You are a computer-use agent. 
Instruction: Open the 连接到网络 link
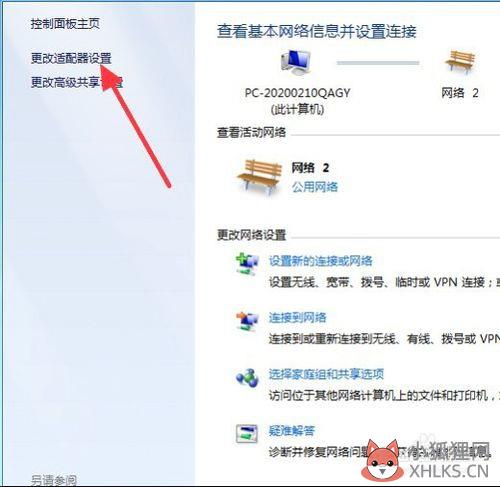point(298,317)
